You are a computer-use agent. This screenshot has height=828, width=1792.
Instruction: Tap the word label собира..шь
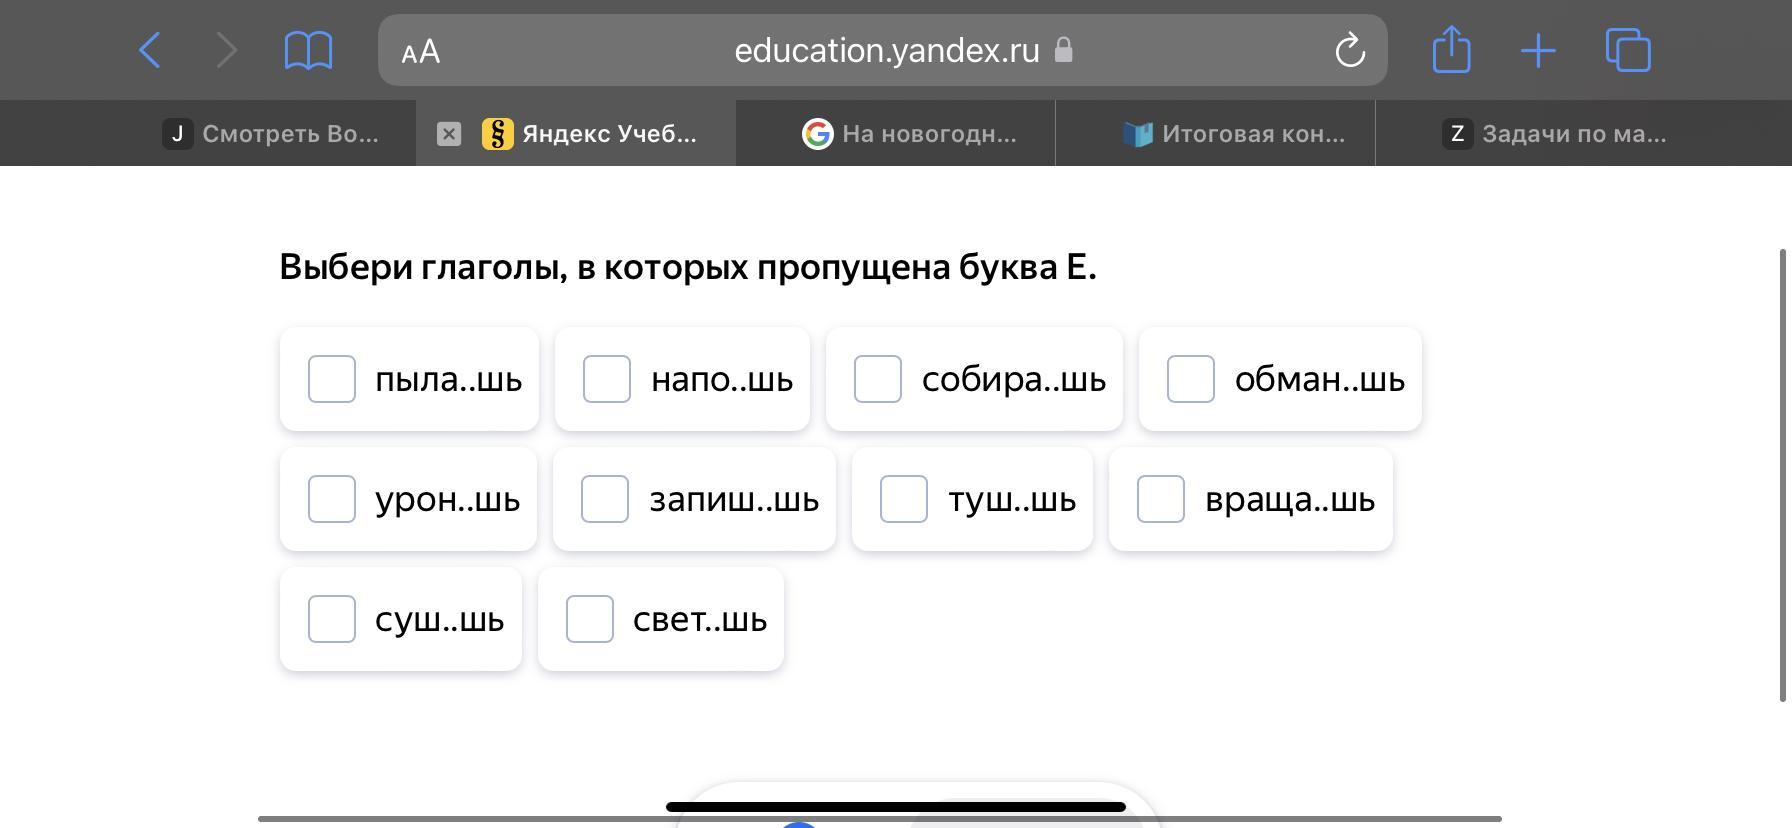point(1013,380)
